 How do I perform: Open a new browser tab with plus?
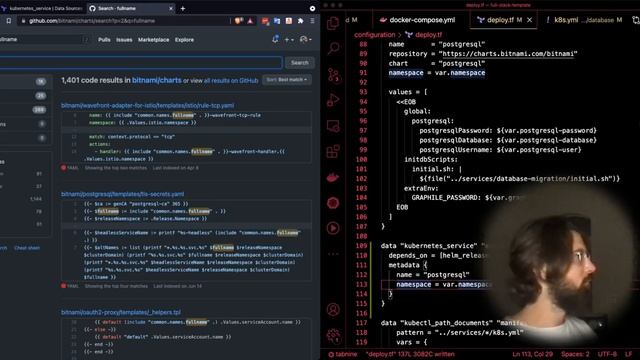coord(183,8)
